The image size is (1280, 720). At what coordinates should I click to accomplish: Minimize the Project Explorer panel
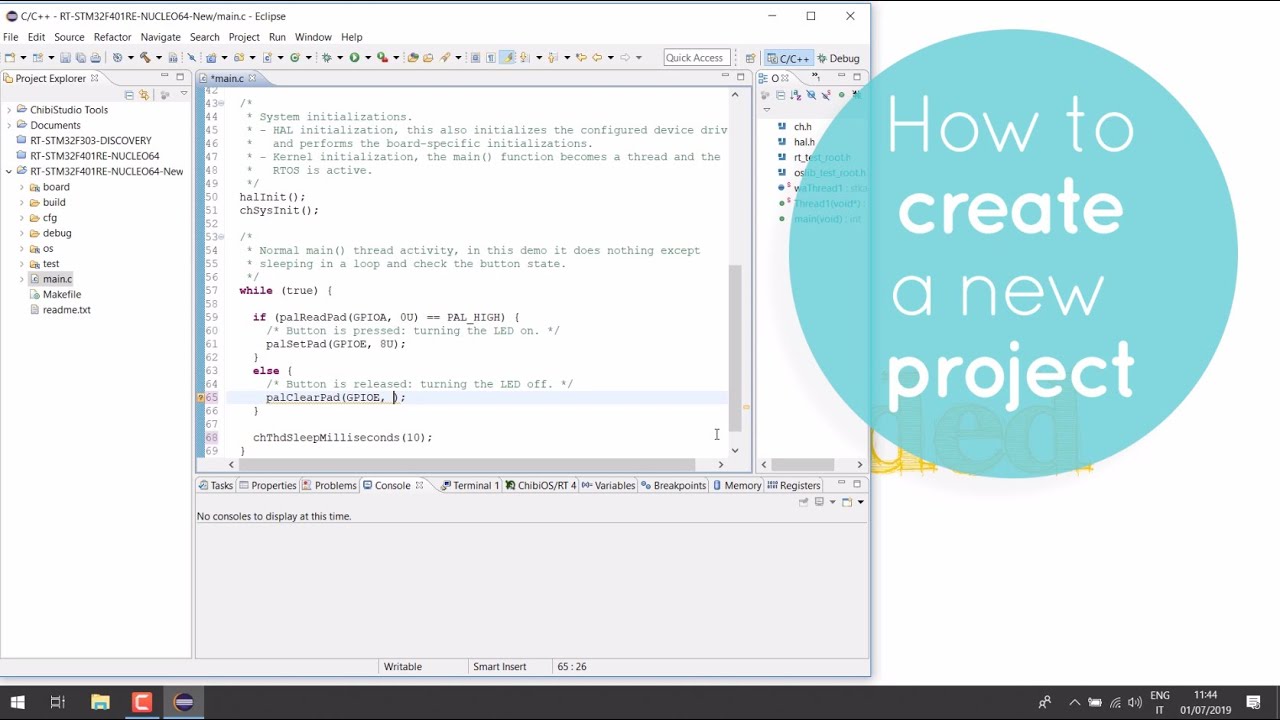pyautogui.click(x=164, y=76)
